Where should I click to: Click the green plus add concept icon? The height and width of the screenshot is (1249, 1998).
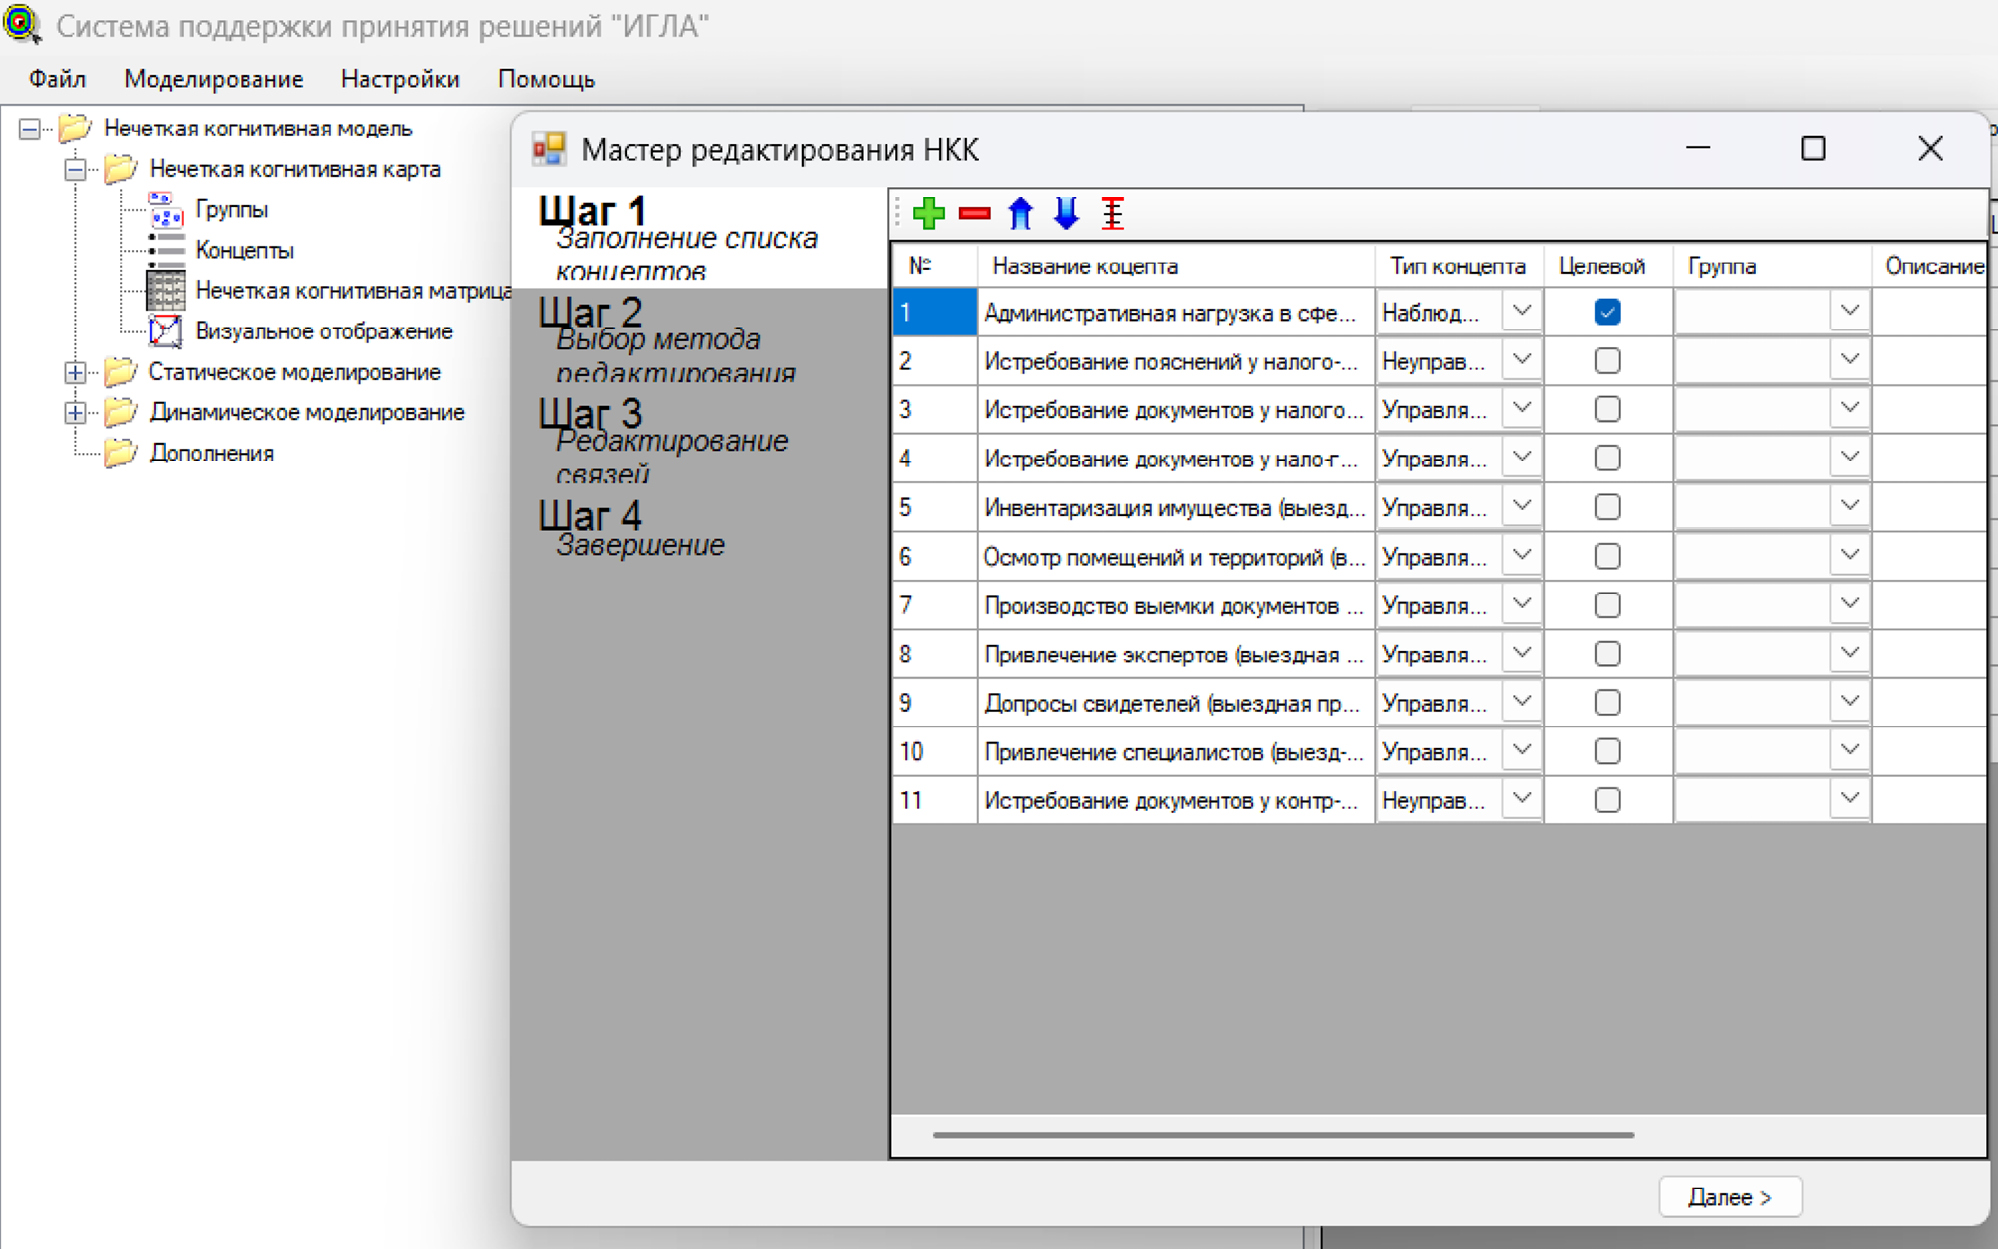coord(928,213)
